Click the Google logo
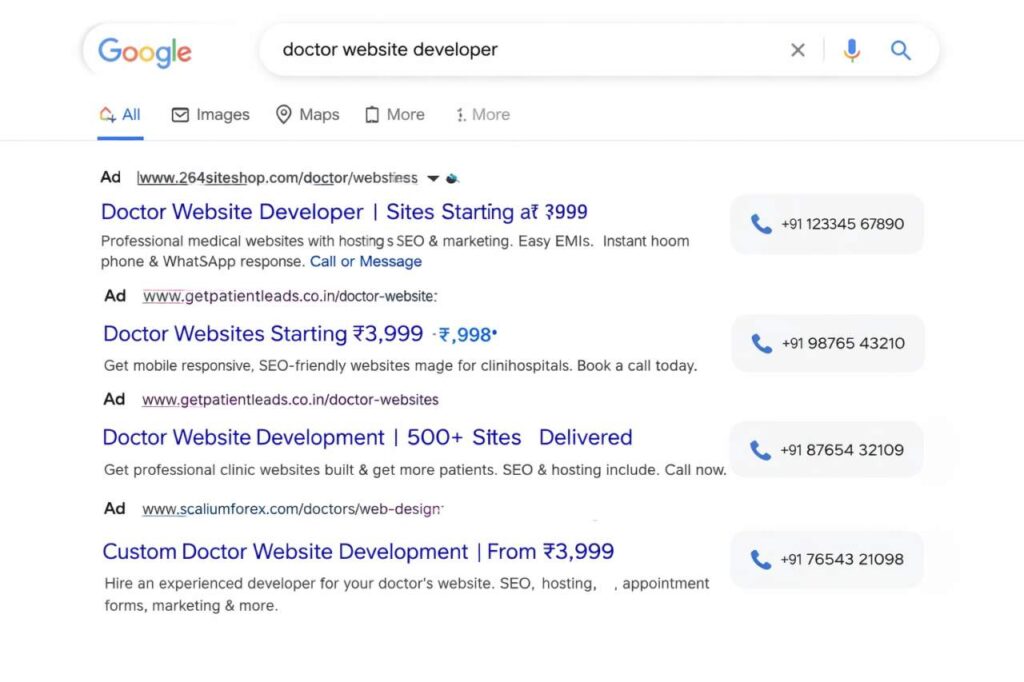Viewport: 1024px width, 682px height. click(145, 51)
